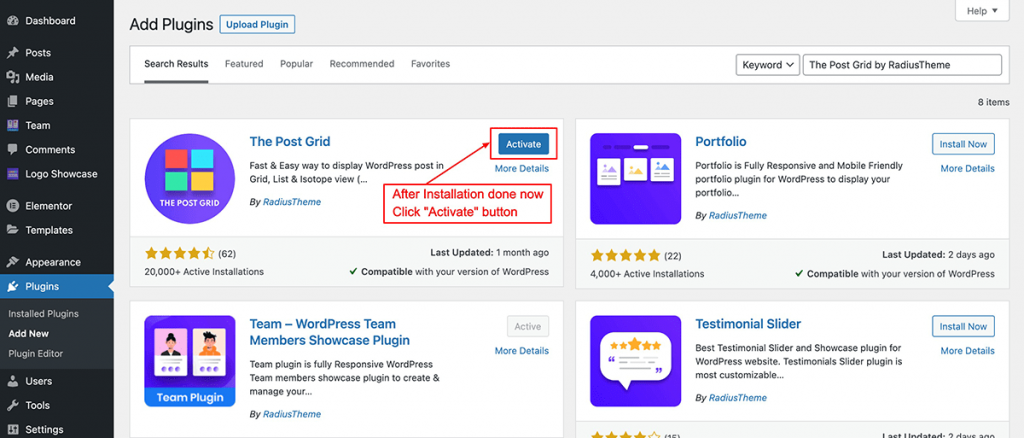The image size is (1024, 438).
Task: Install the Portfolio plugin now
Action: (x=963, y=144)
